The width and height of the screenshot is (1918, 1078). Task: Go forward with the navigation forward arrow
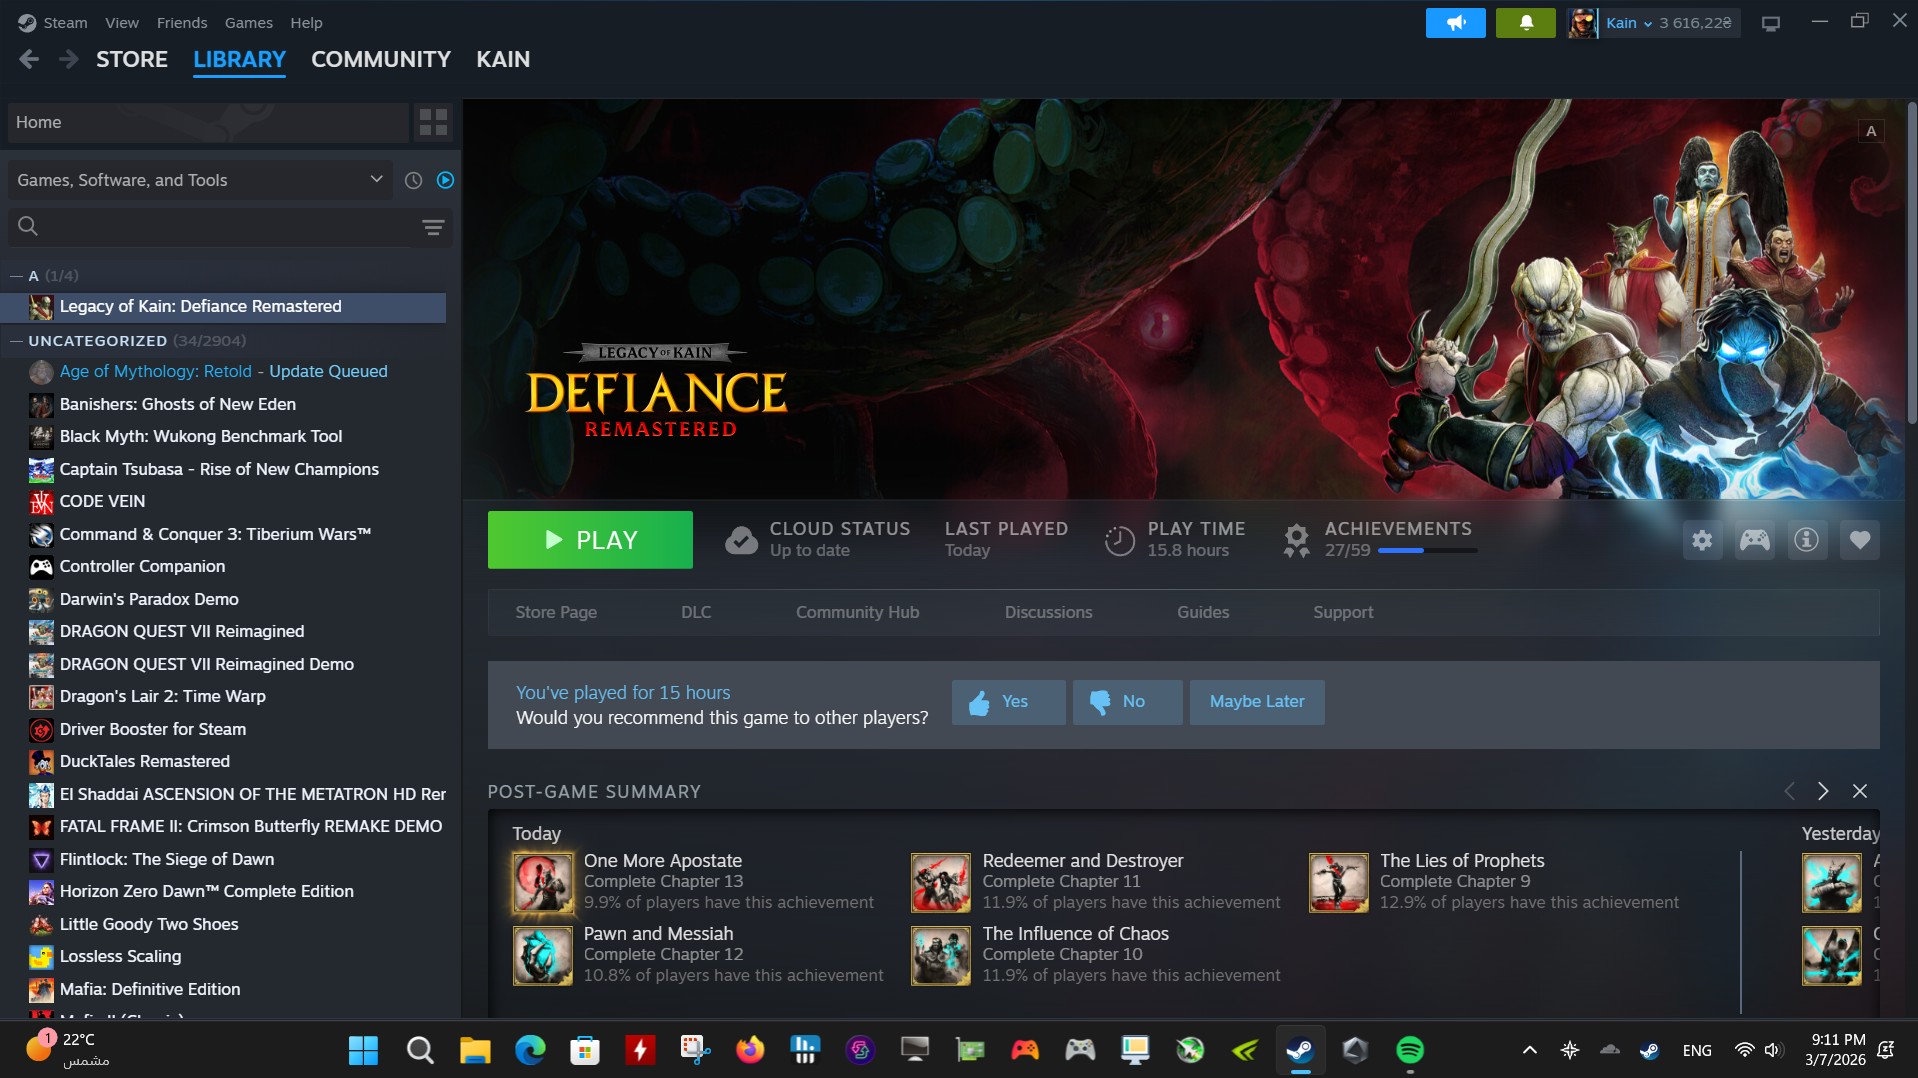coord(68,60)
